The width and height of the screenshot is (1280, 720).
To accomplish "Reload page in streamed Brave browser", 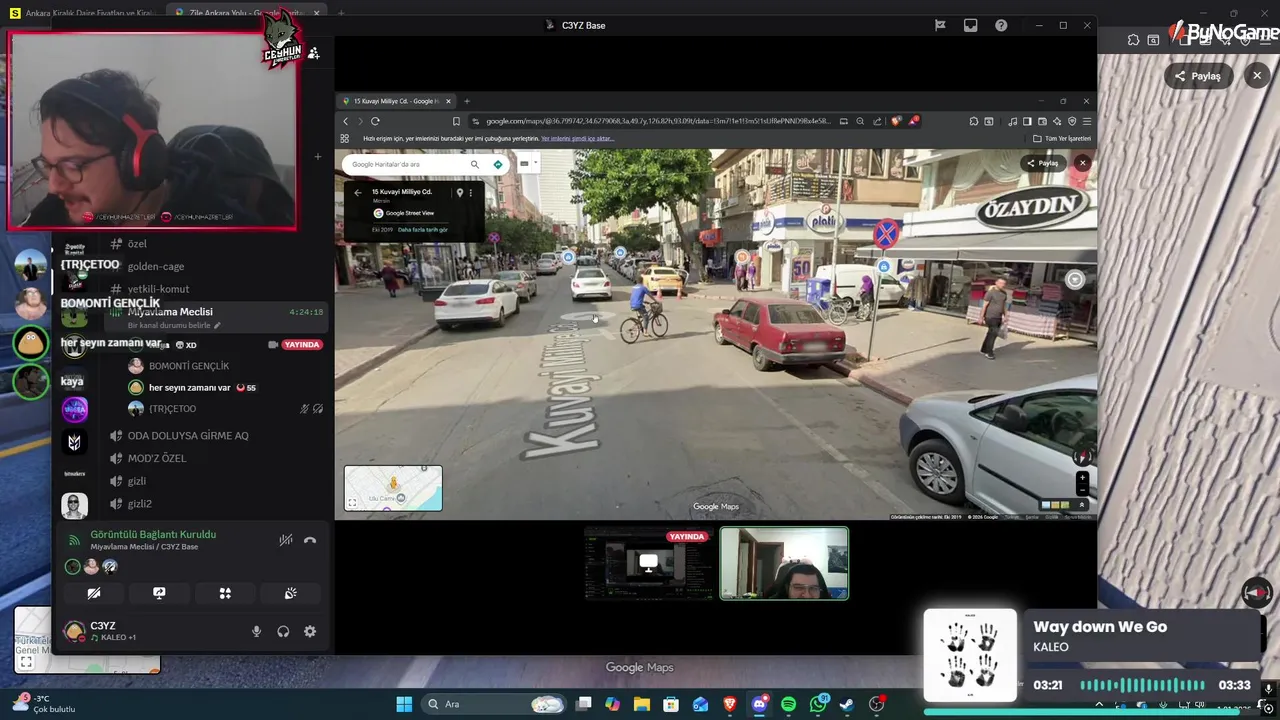I will tap(375, 121).
